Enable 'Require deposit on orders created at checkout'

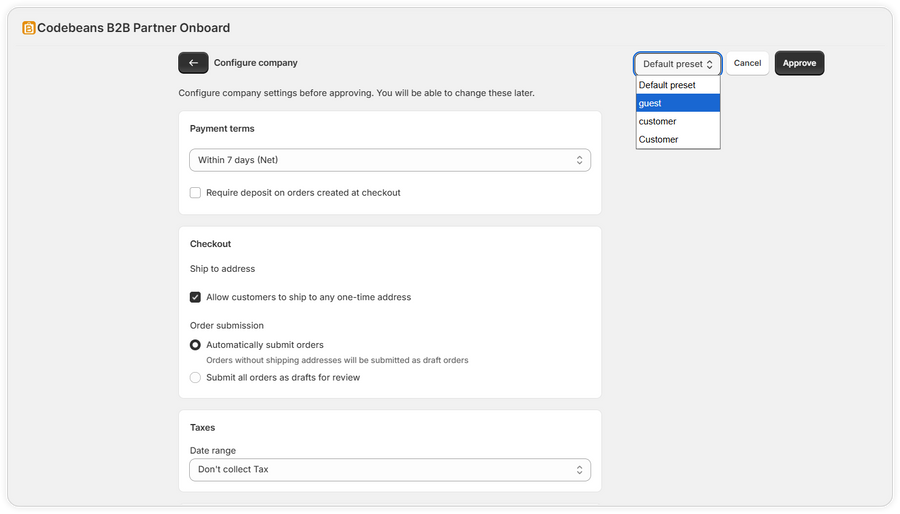[195, 193]
